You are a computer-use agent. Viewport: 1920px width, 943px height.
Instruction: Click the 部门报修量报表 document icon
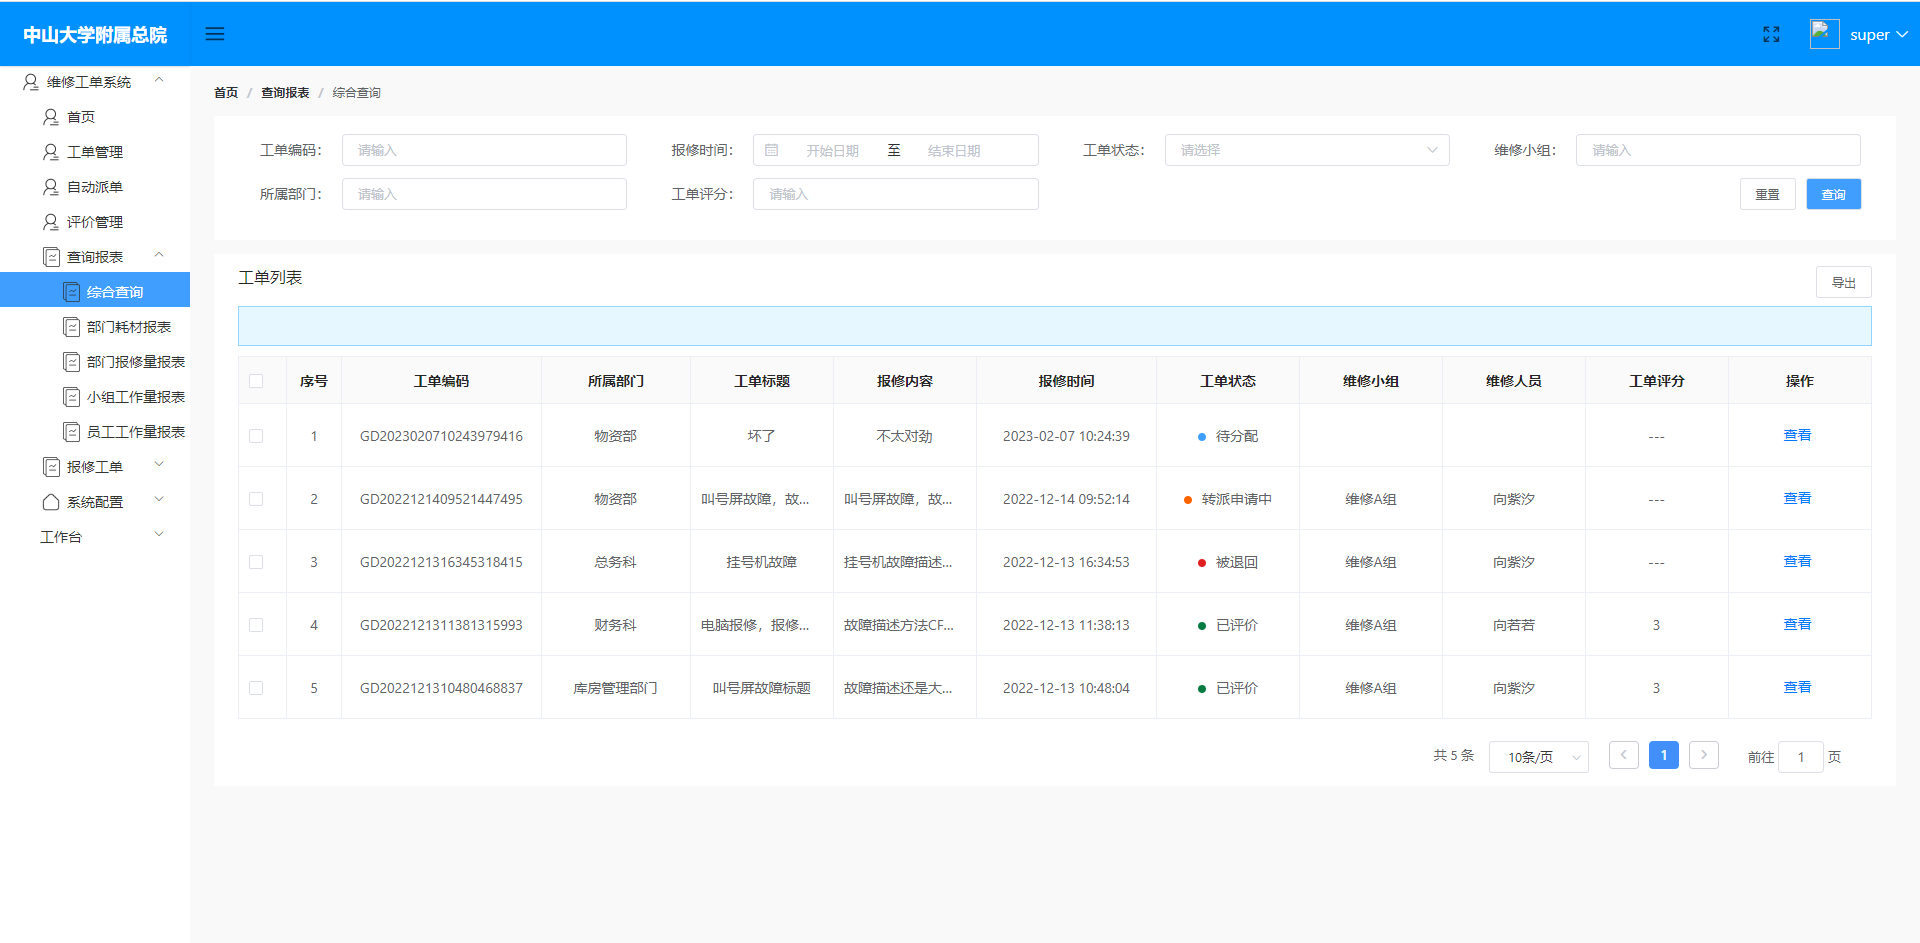click(x=71, y=362)
